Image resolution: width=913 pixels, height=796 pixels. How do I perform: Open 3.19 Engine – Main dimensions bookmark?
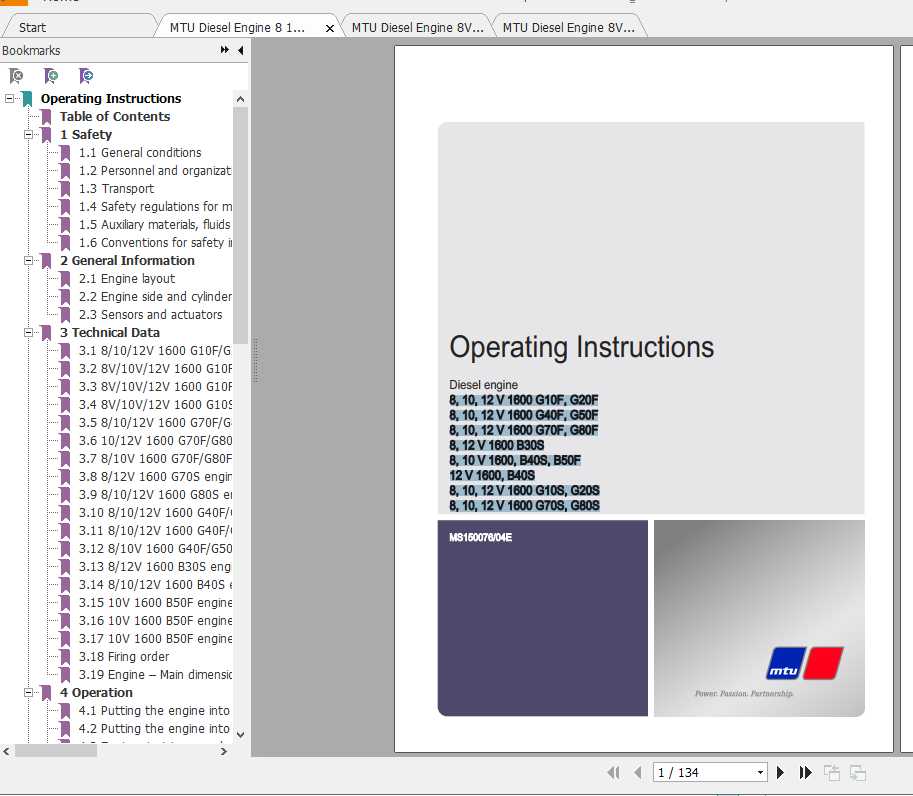155,675
